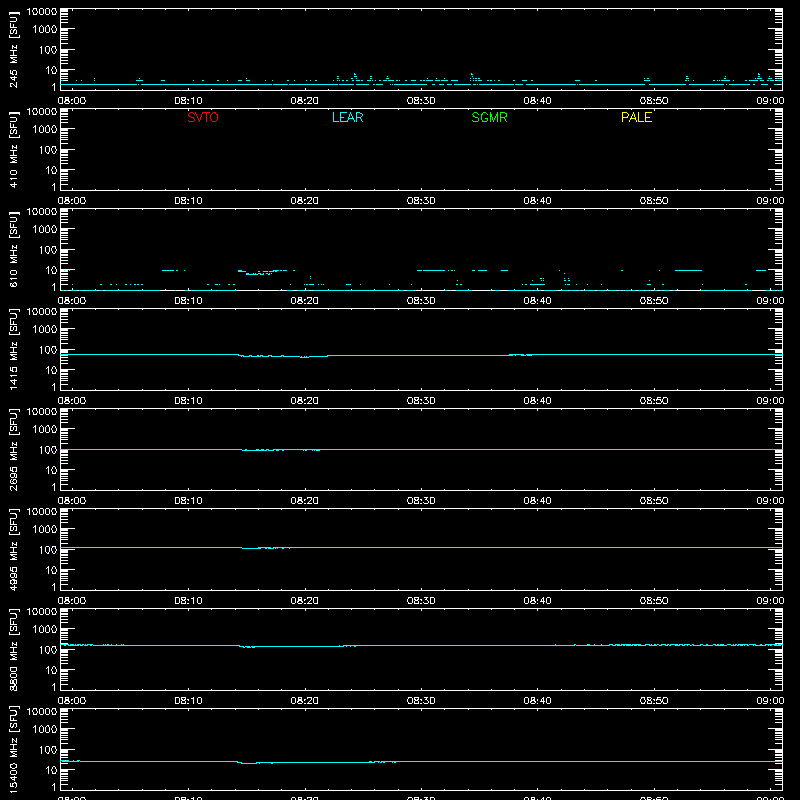Click the 100 tick on the 410 MHz axis
The image size is (800, 800).
click(48, 150)
